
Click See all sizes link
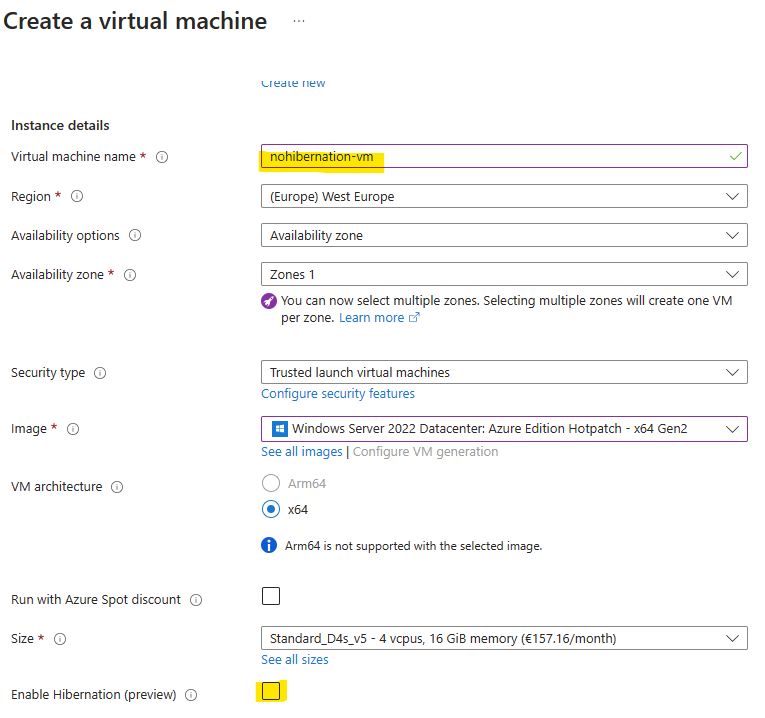[295, 660]
